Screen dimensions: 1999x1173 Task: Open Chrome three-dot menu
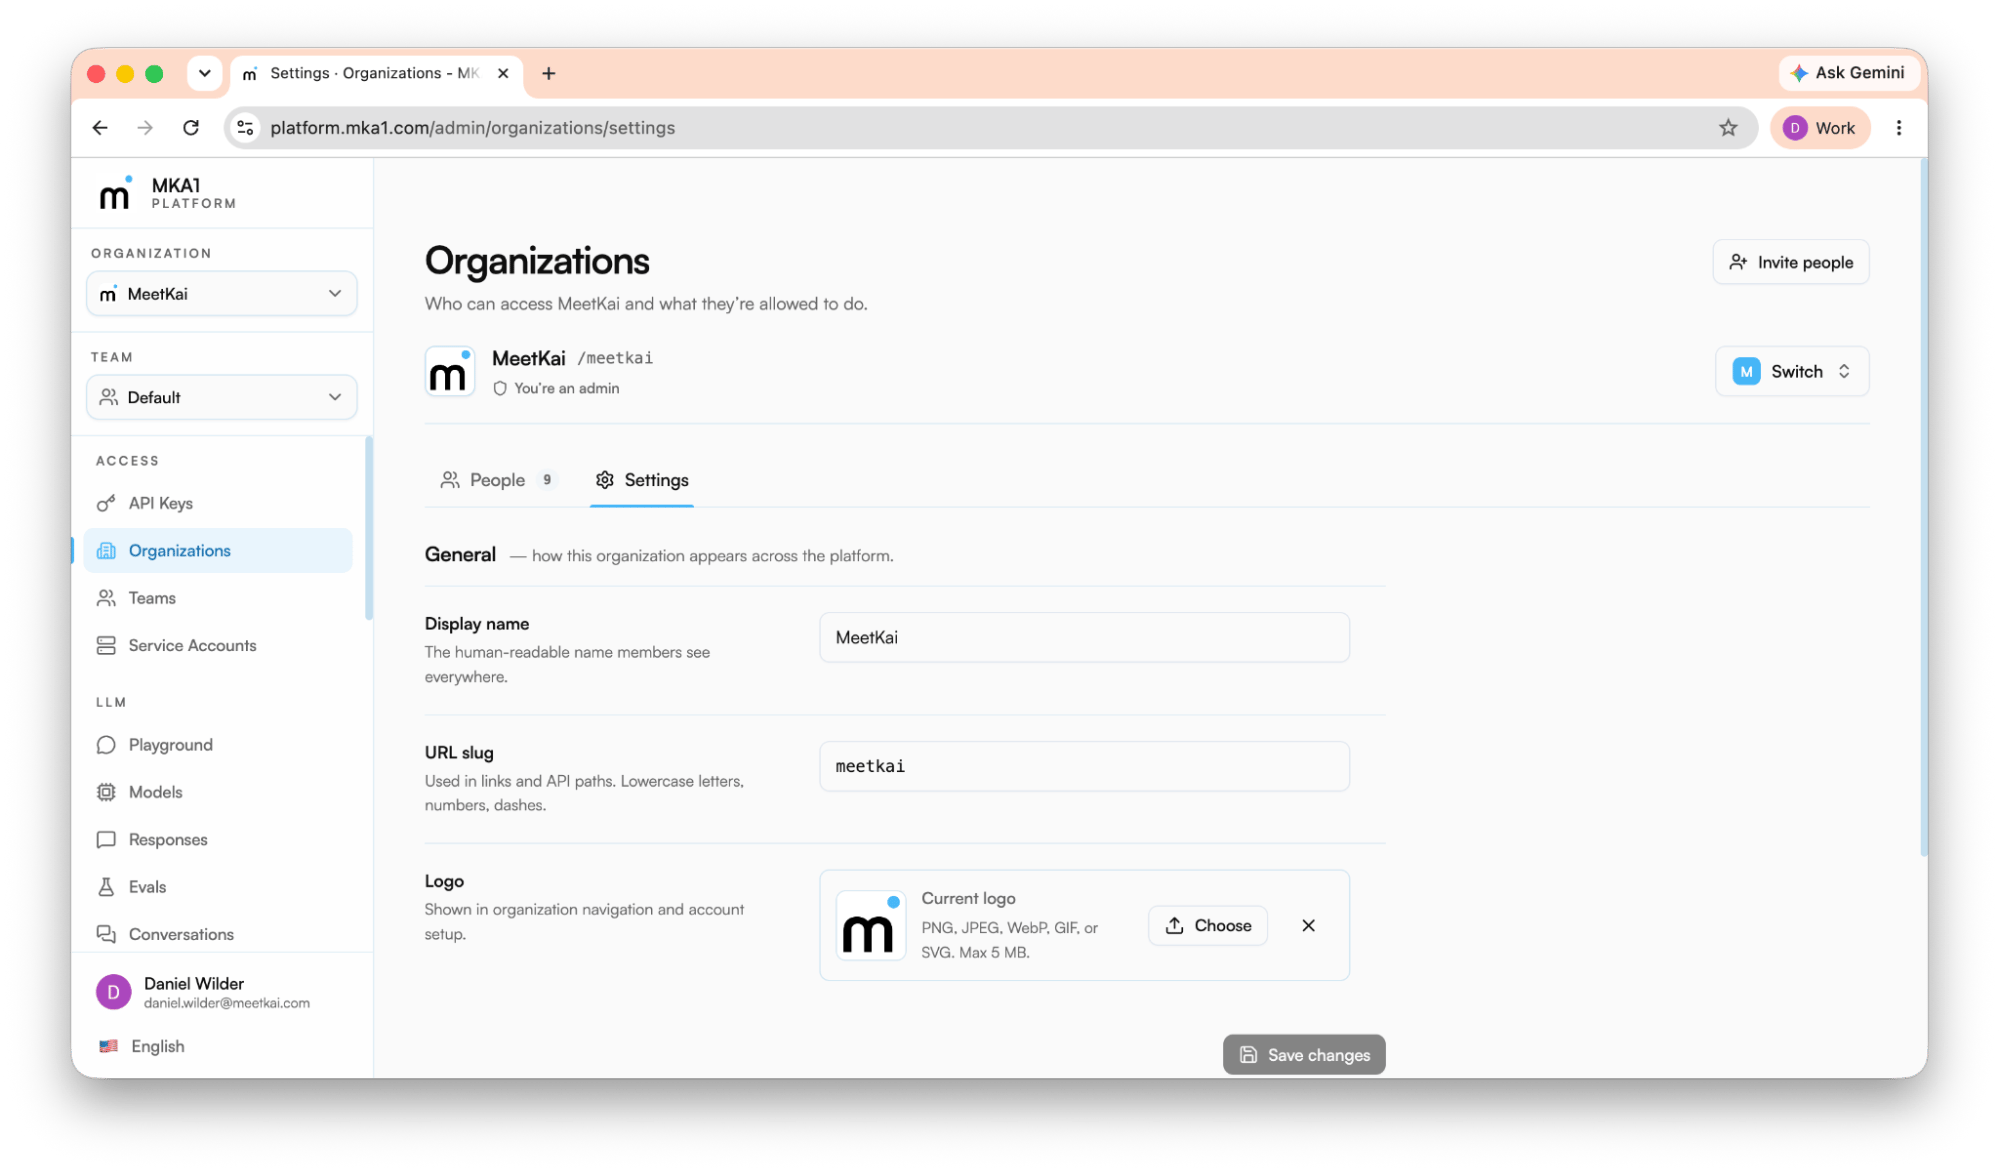[x=1898, y=127]
